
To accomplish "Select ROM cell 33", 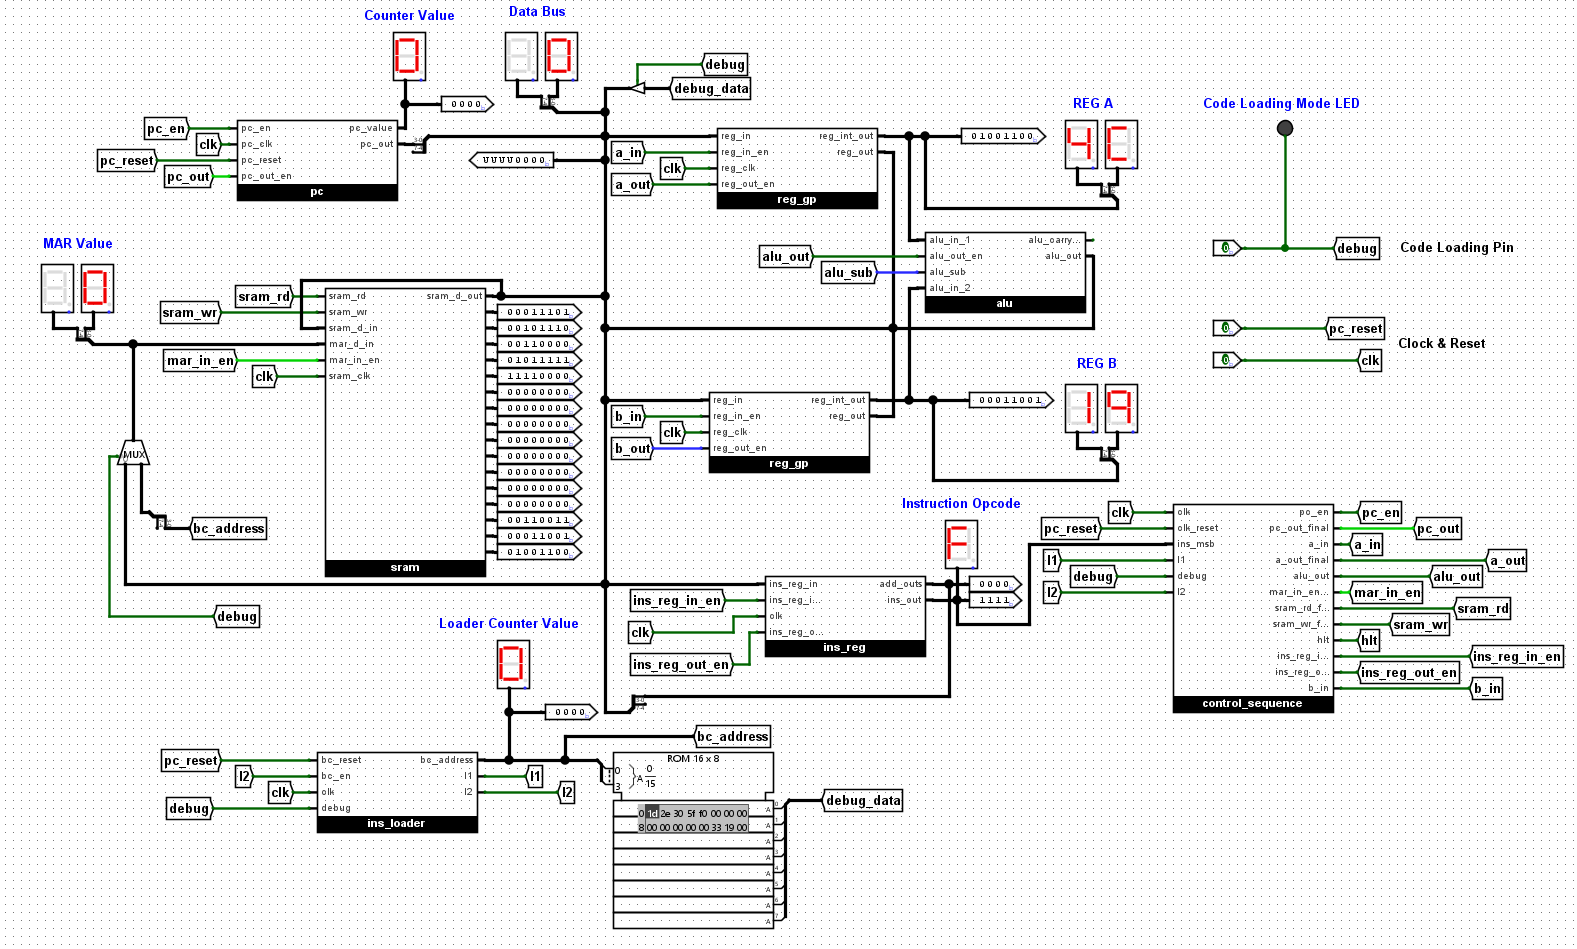I will click(x=717, y=827).
